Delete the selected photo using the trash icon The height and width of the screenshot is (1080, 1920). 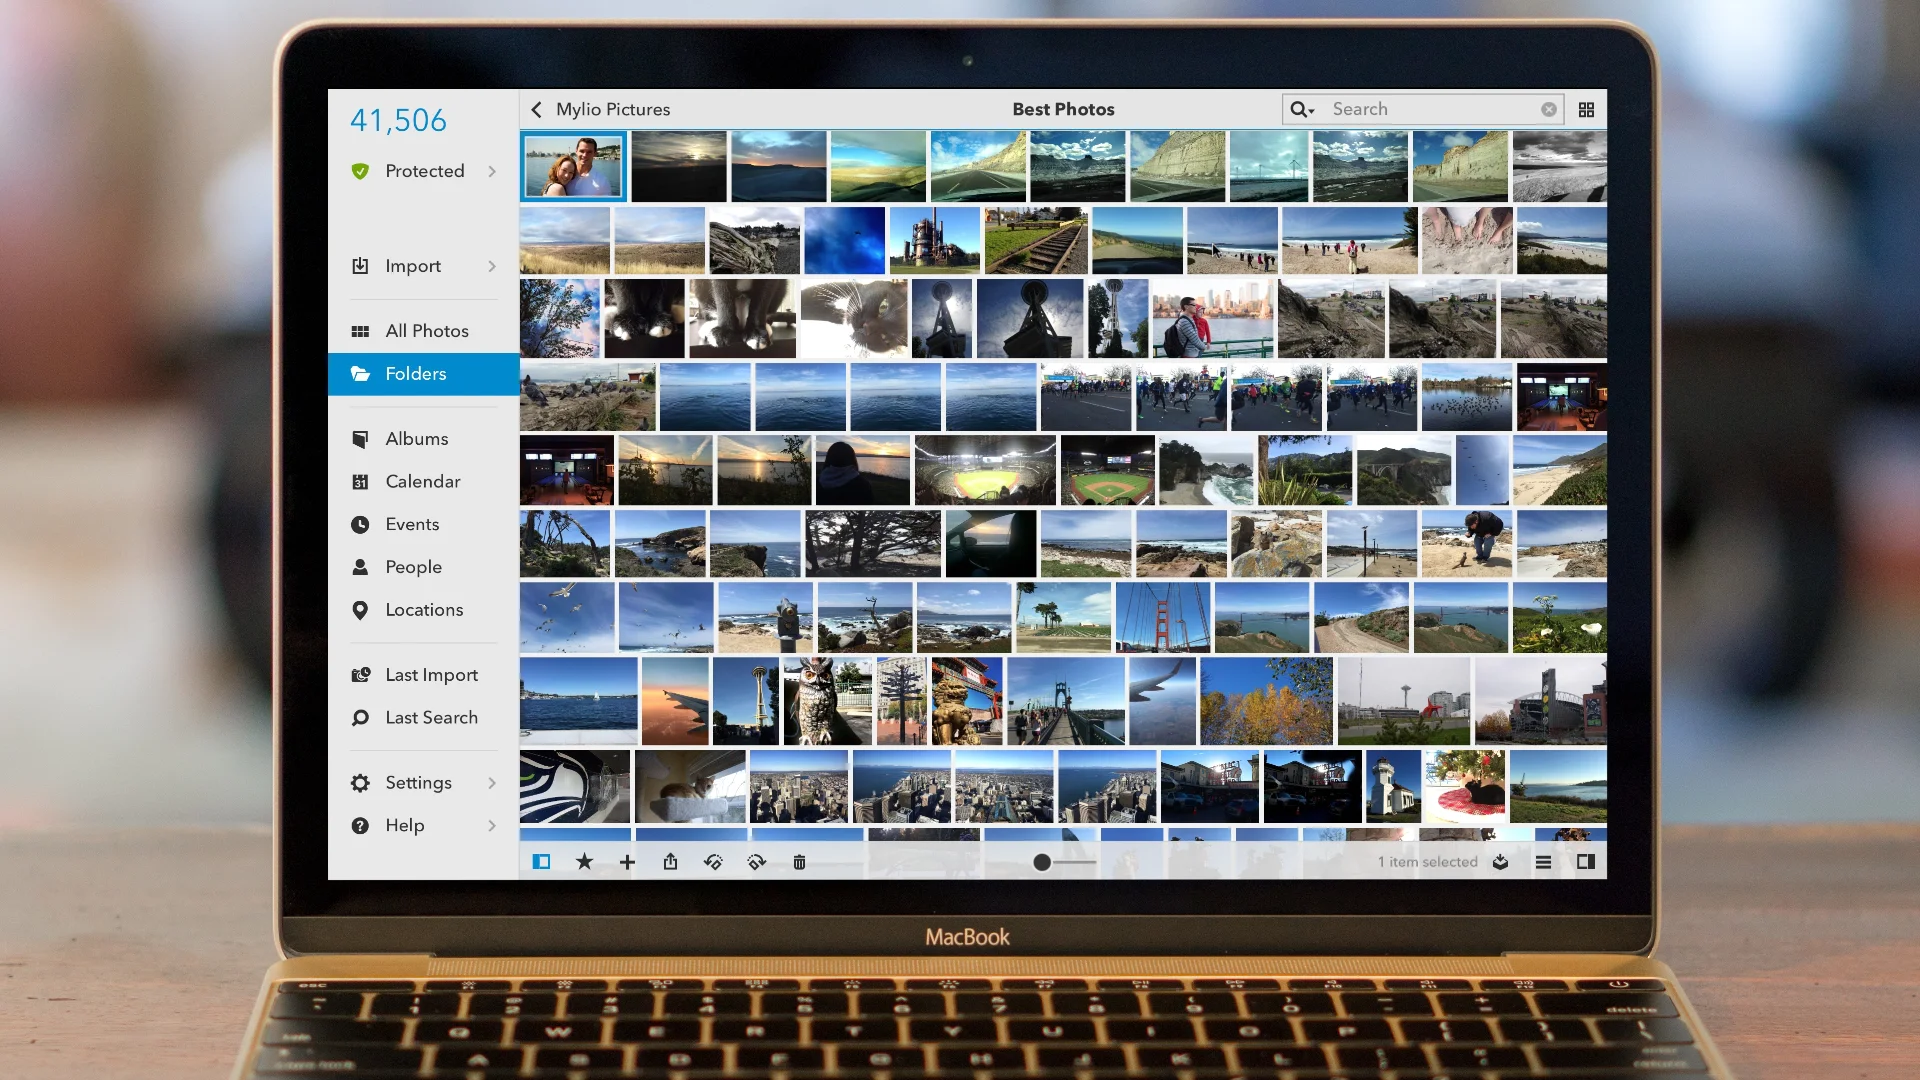pyautogui.click(x=799, y=861)
